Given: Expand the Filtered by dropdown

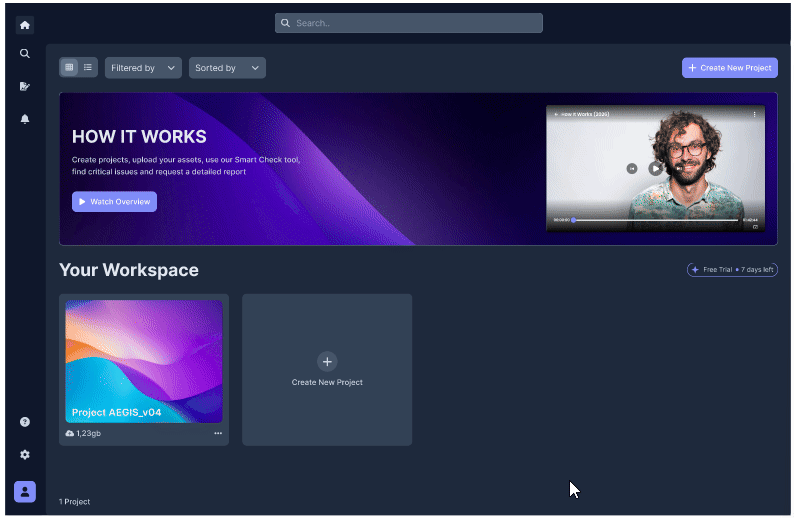Looking at the screenshot, I should pos(143,68).
